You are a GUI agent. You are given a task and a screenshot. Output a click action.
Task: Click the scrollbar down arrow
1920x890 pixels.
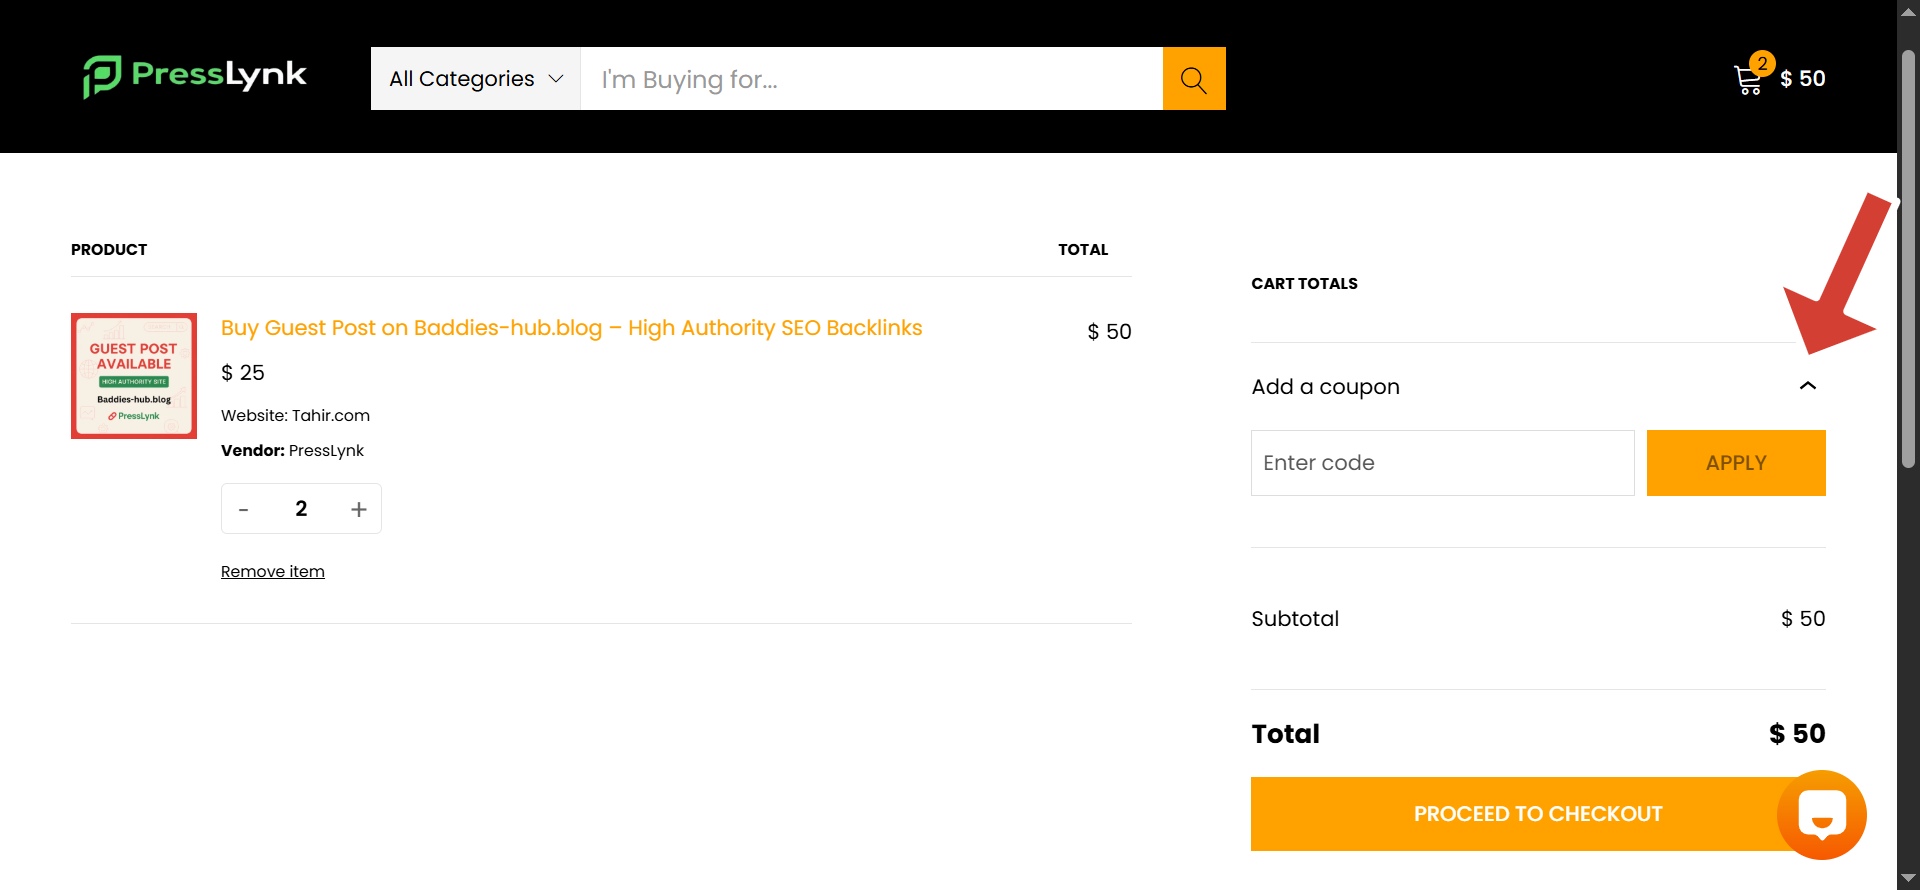1908,878
